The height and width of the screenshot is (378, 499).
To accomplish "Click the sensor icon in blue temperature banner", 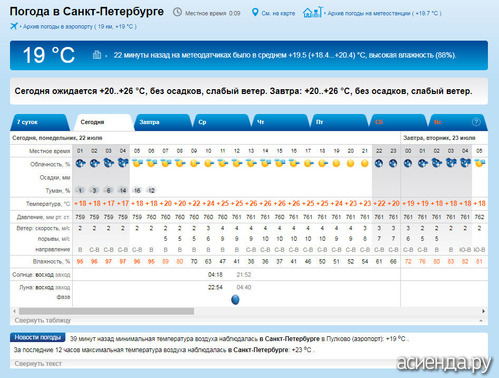I will [97, 55].
